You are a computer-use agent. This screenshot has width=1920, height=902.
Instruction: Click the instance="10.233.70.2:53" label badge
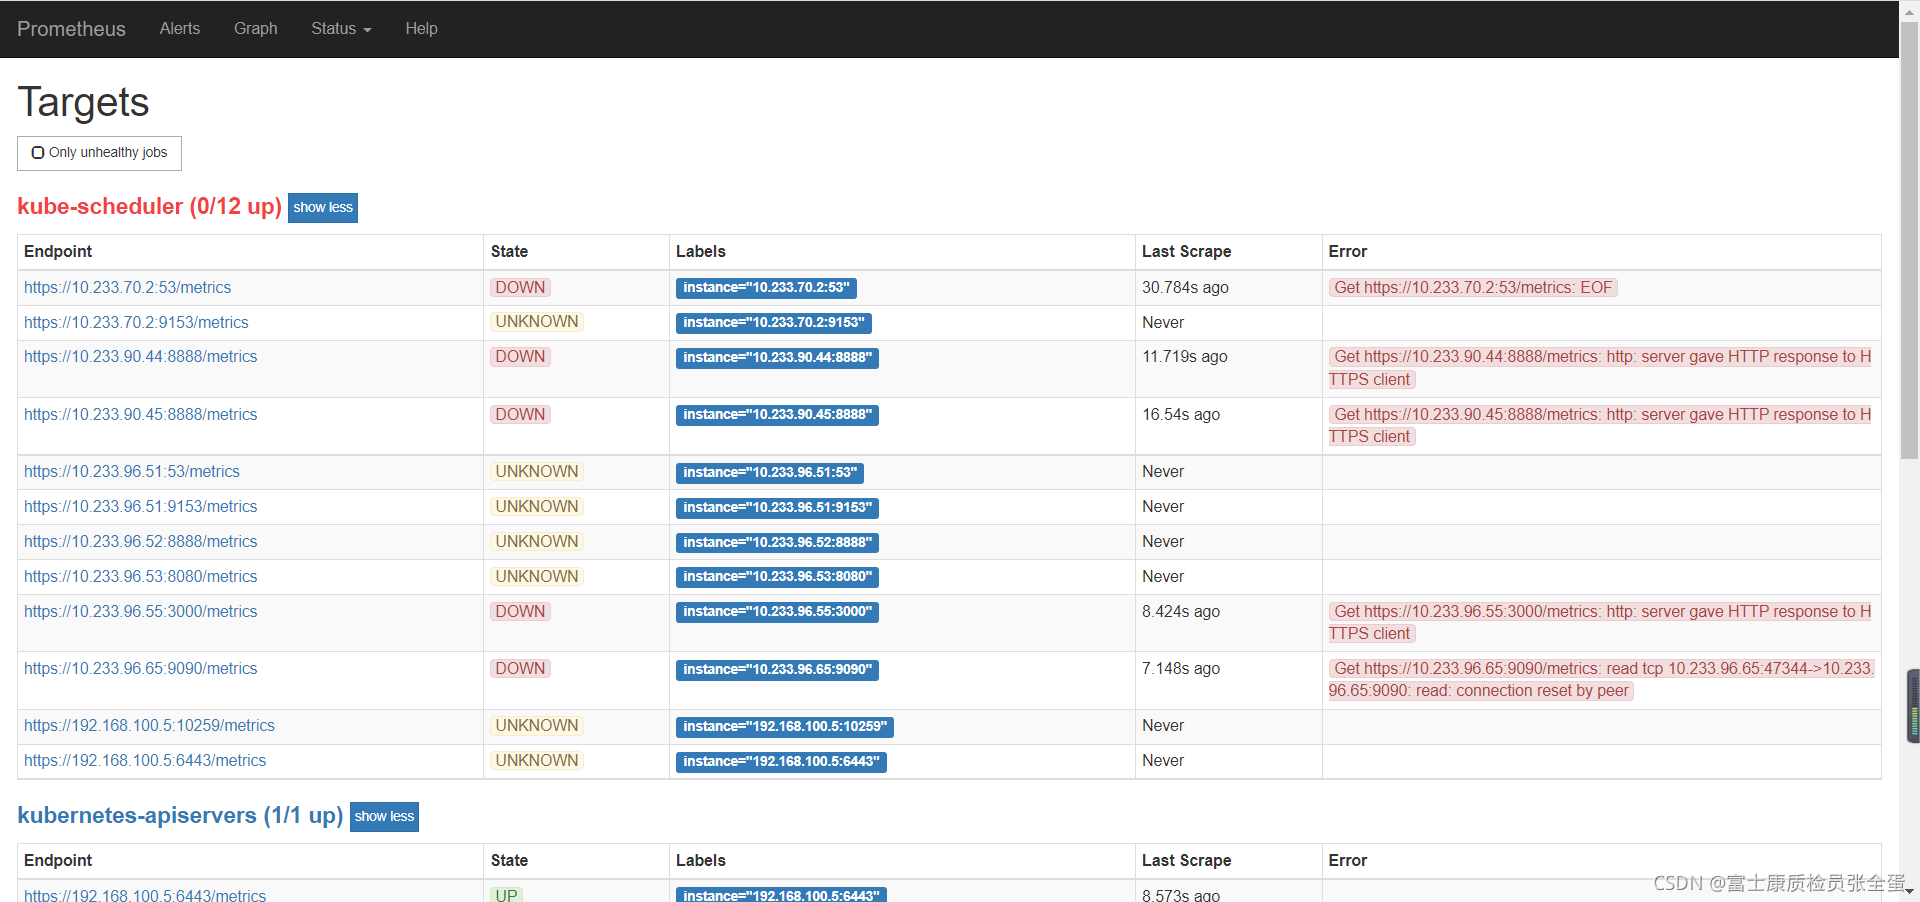766,288
